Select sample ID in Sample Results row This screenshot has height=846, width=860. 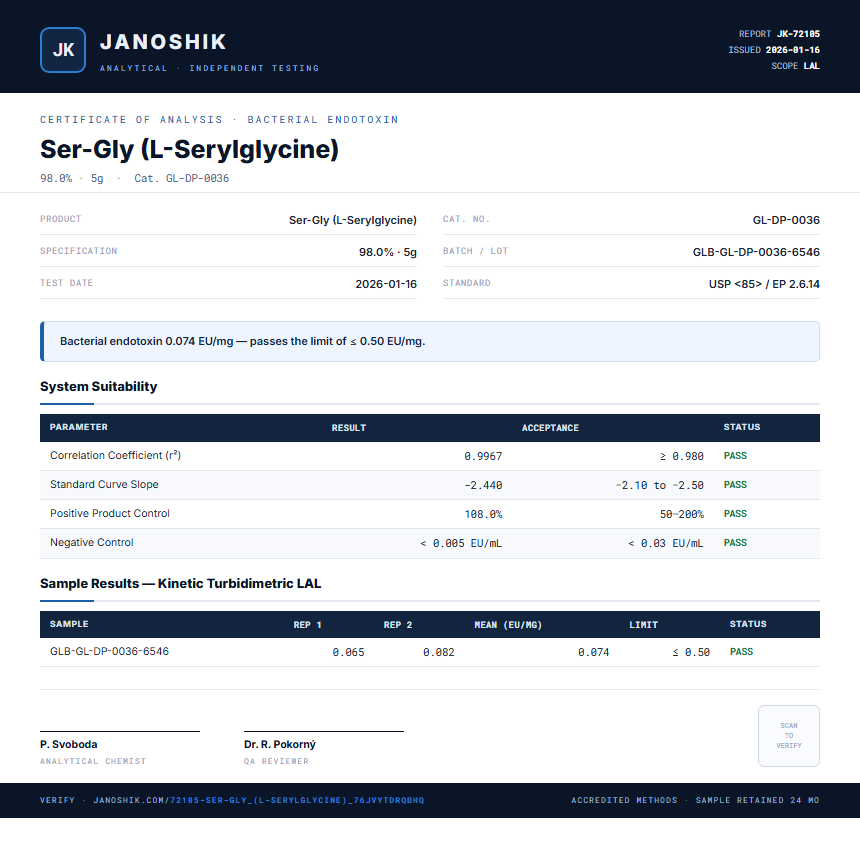(109, 651)
